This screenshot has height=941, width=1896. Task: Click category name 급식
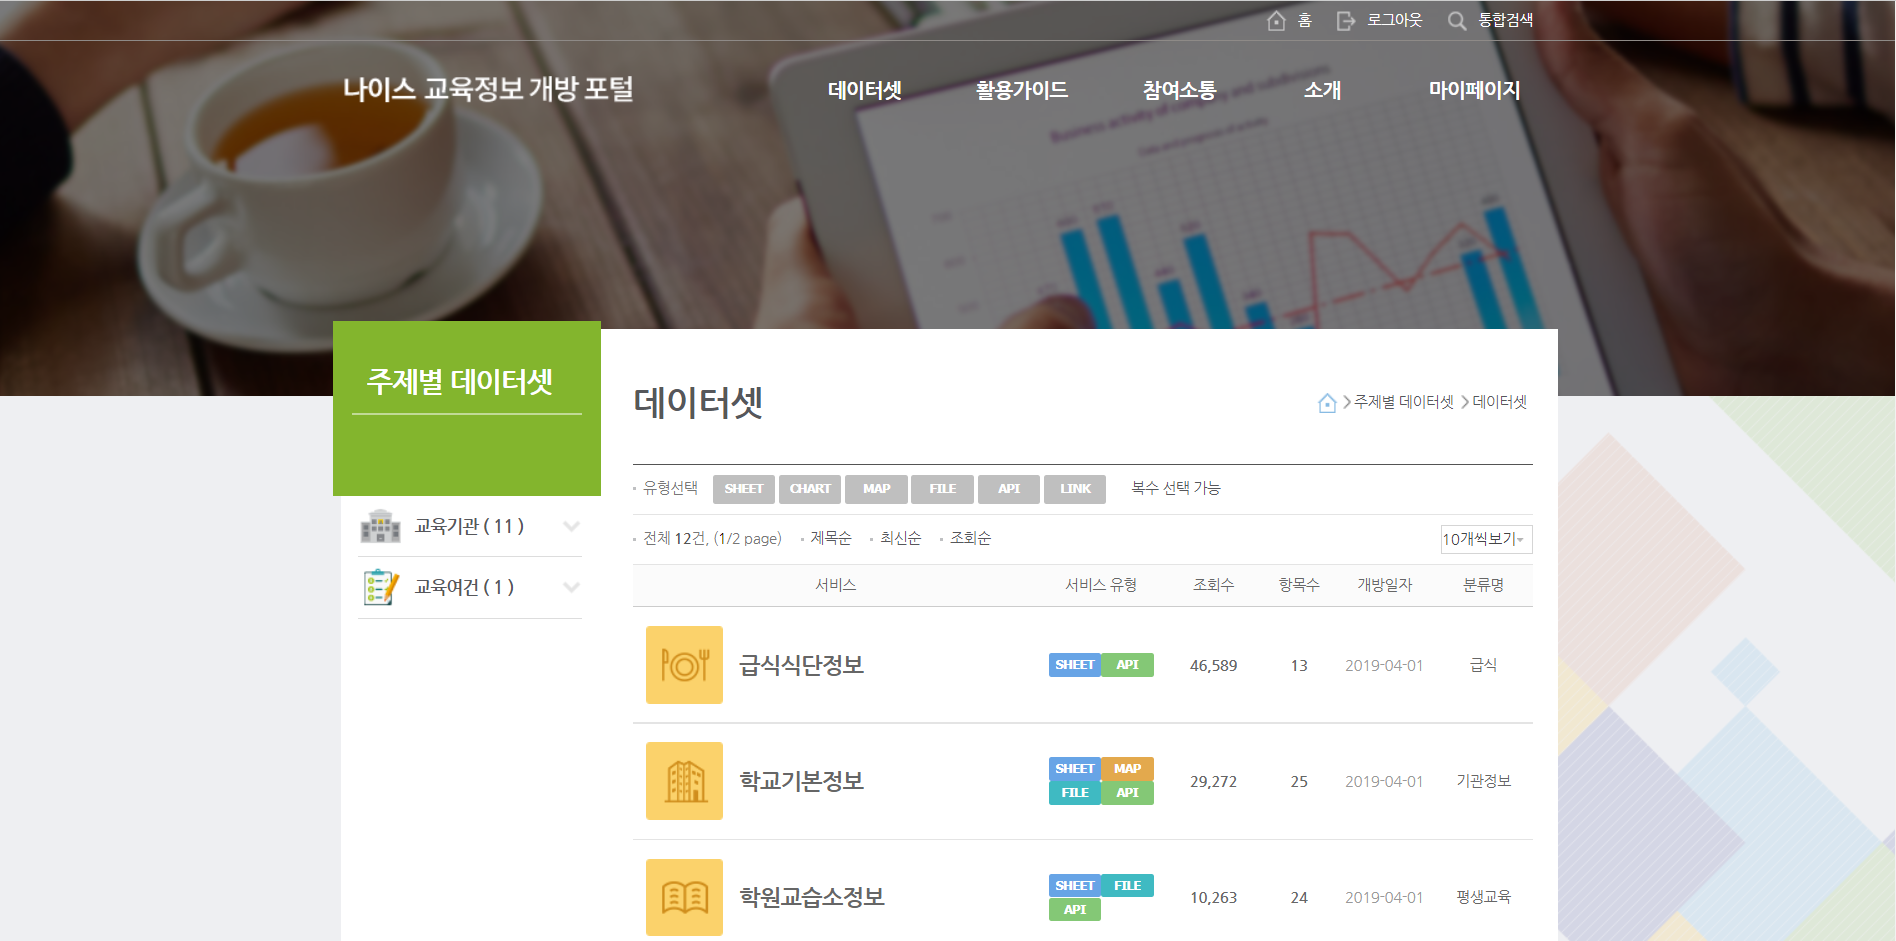[x=1483, y=665]
